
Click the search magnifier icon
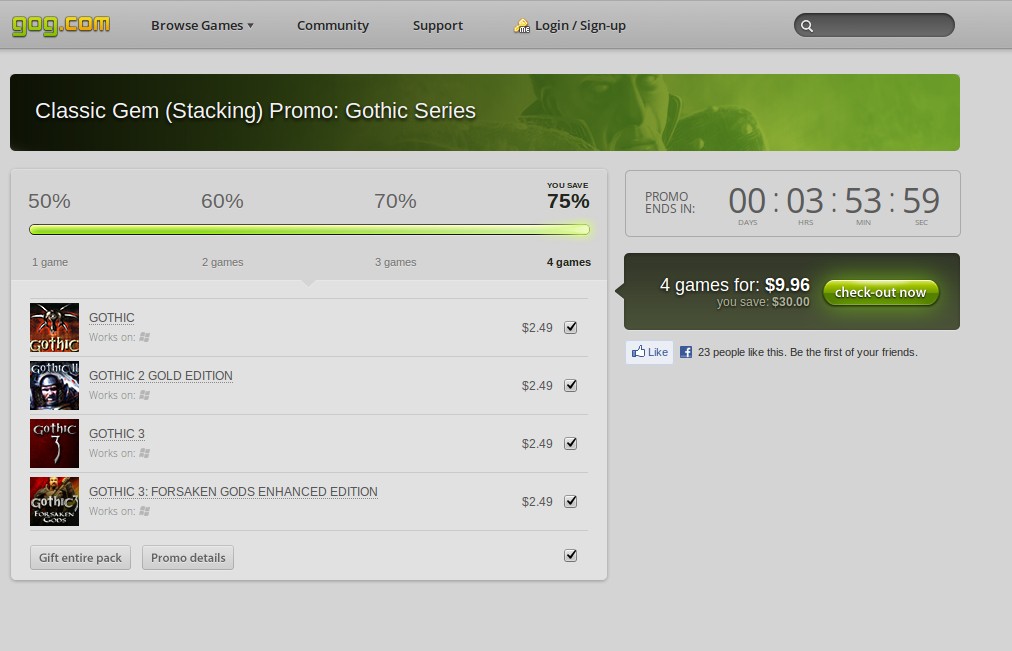(807, 26)
